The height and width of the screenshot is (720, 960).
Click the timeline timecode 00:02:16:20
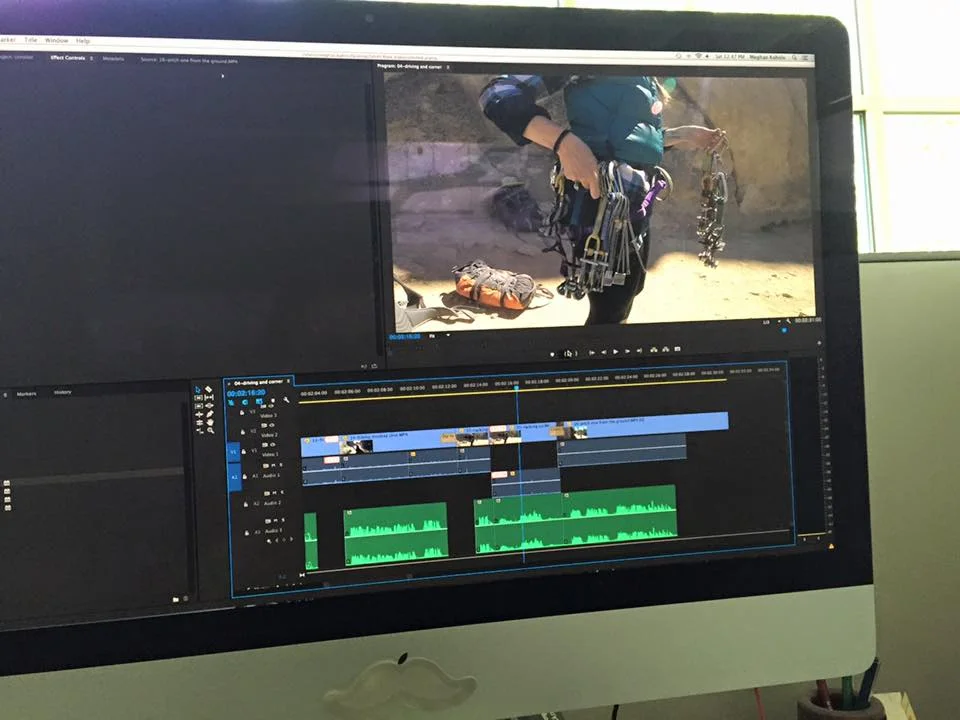click(246, 392)
